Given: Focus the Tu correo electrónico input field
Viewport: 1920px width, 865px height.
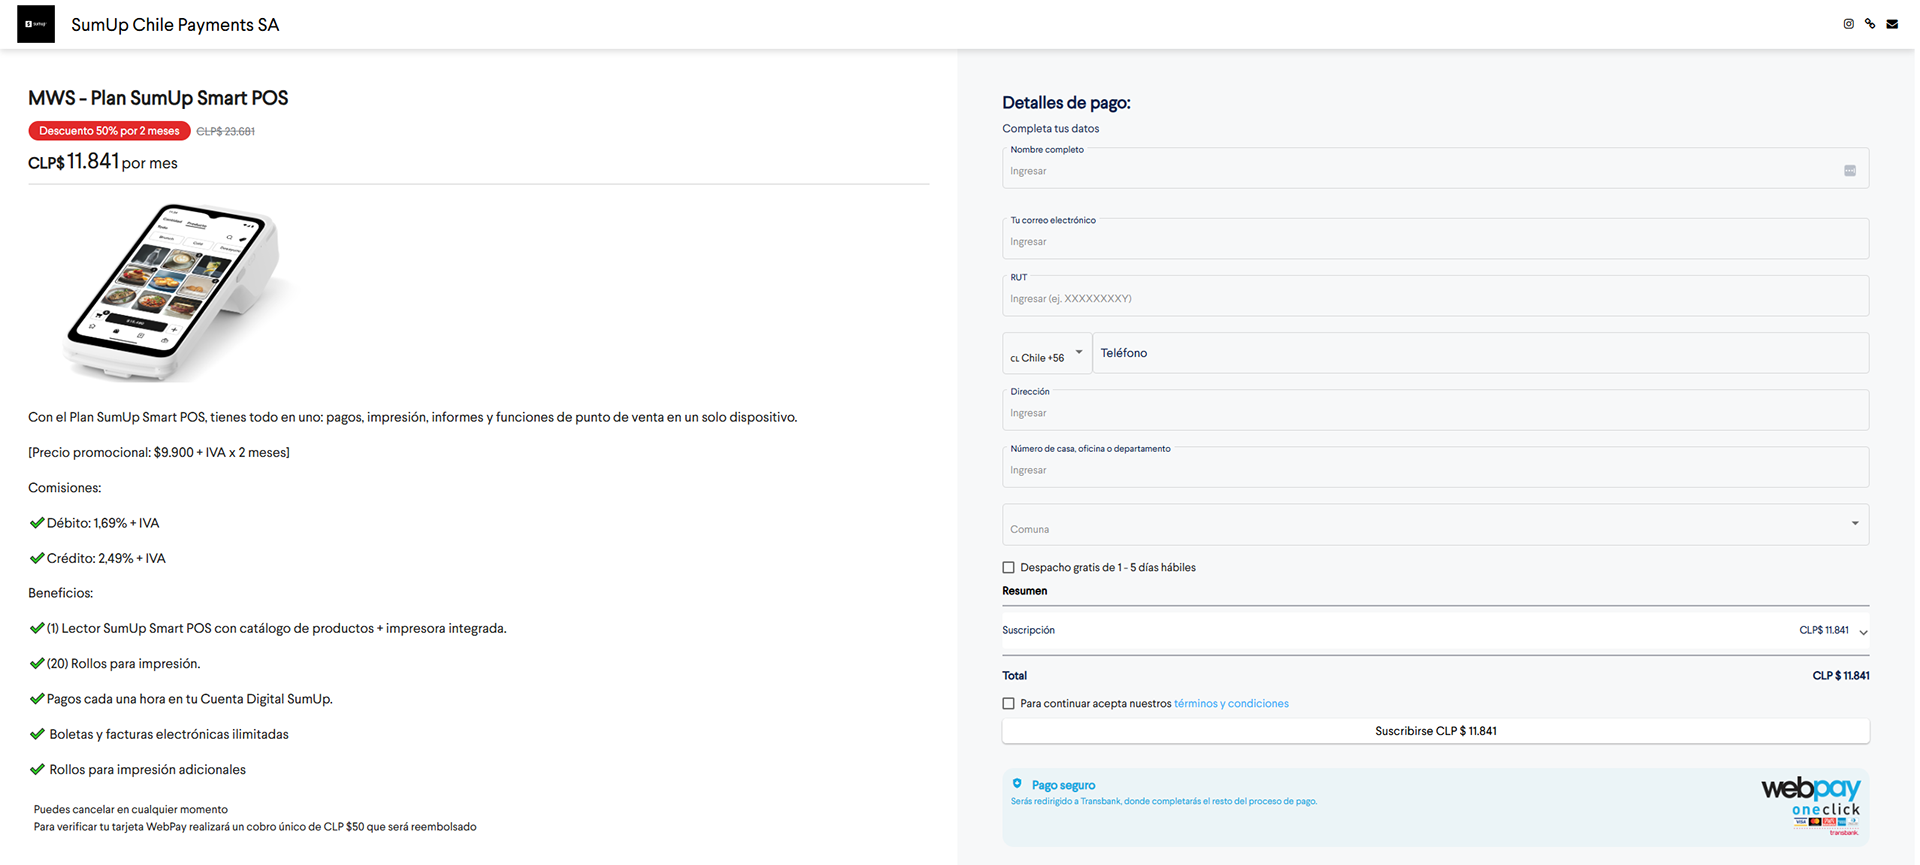Looking at the screenshot, I should [x=1435, y=239].
